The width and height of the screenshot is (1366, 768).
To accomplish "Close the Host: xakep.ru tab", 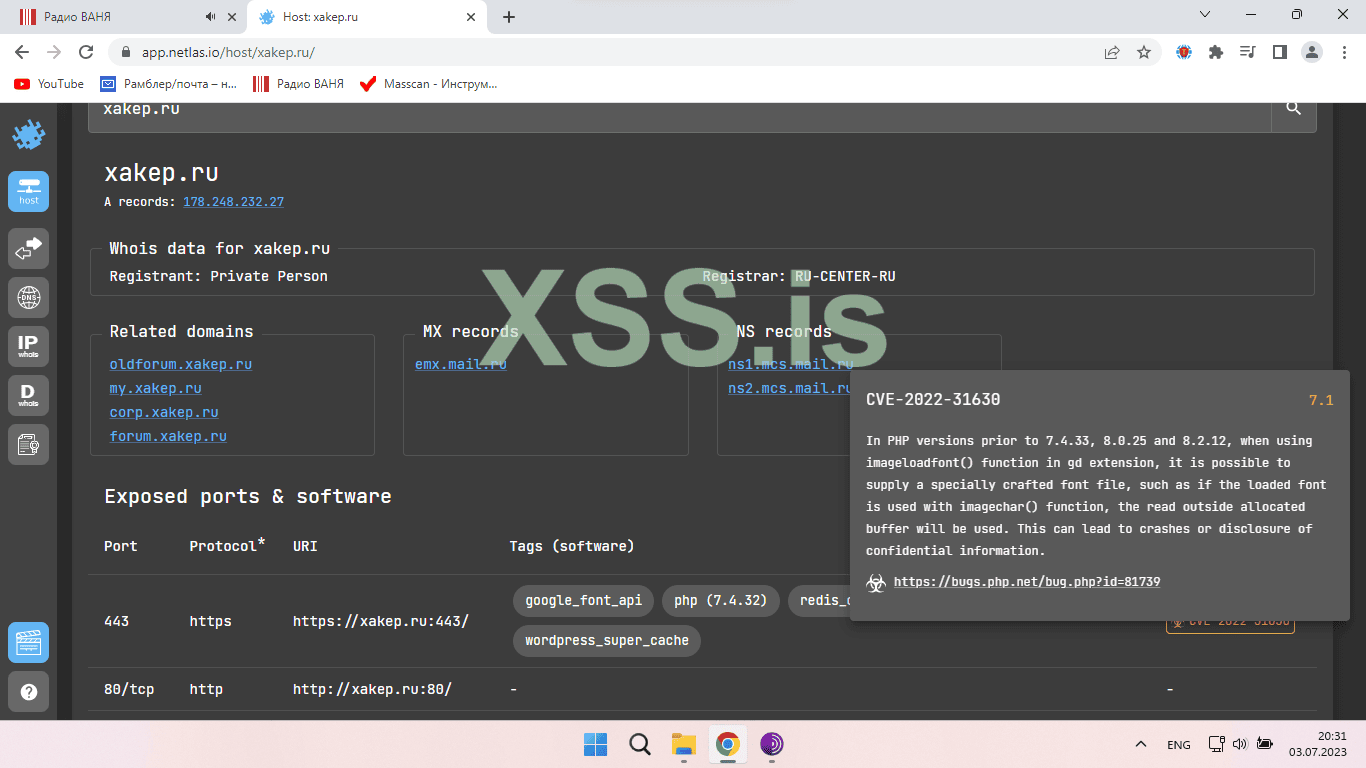I will click(470, 17).
